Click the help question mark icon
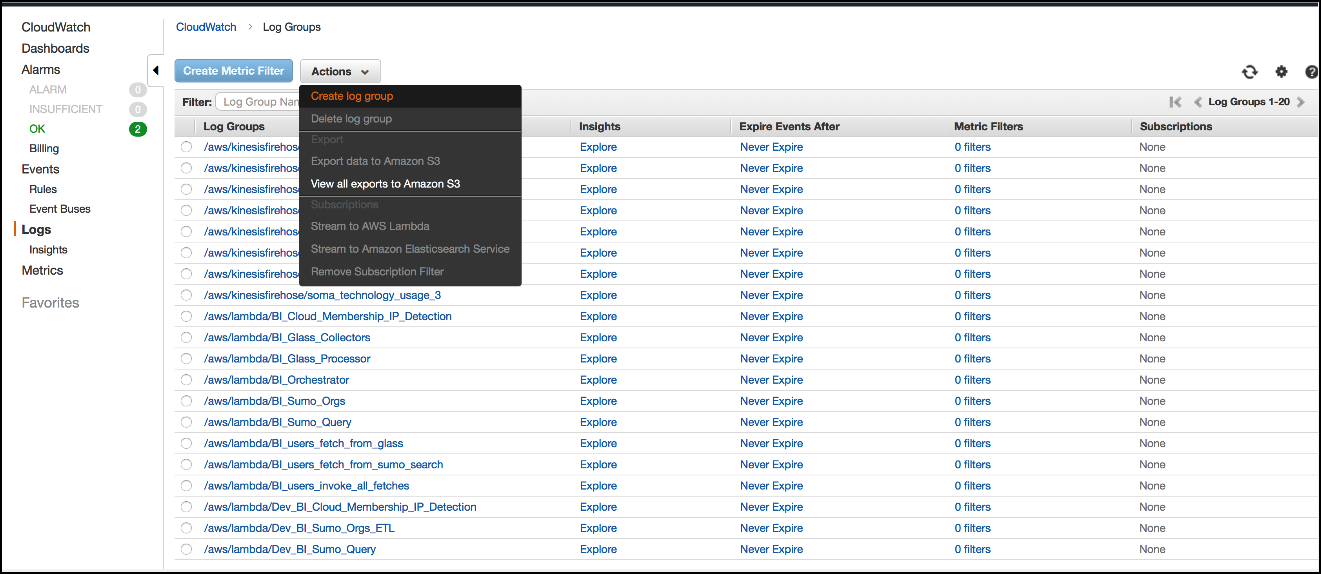Viewport: 1321px width, 574px height. [1311, 72]
